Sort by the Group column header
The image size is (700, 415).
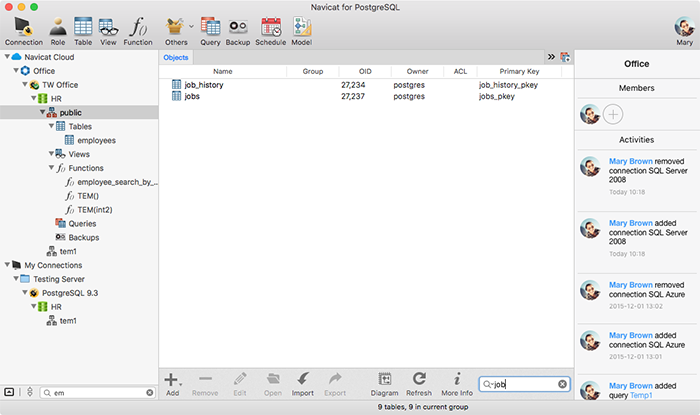[x=312, y=71]
